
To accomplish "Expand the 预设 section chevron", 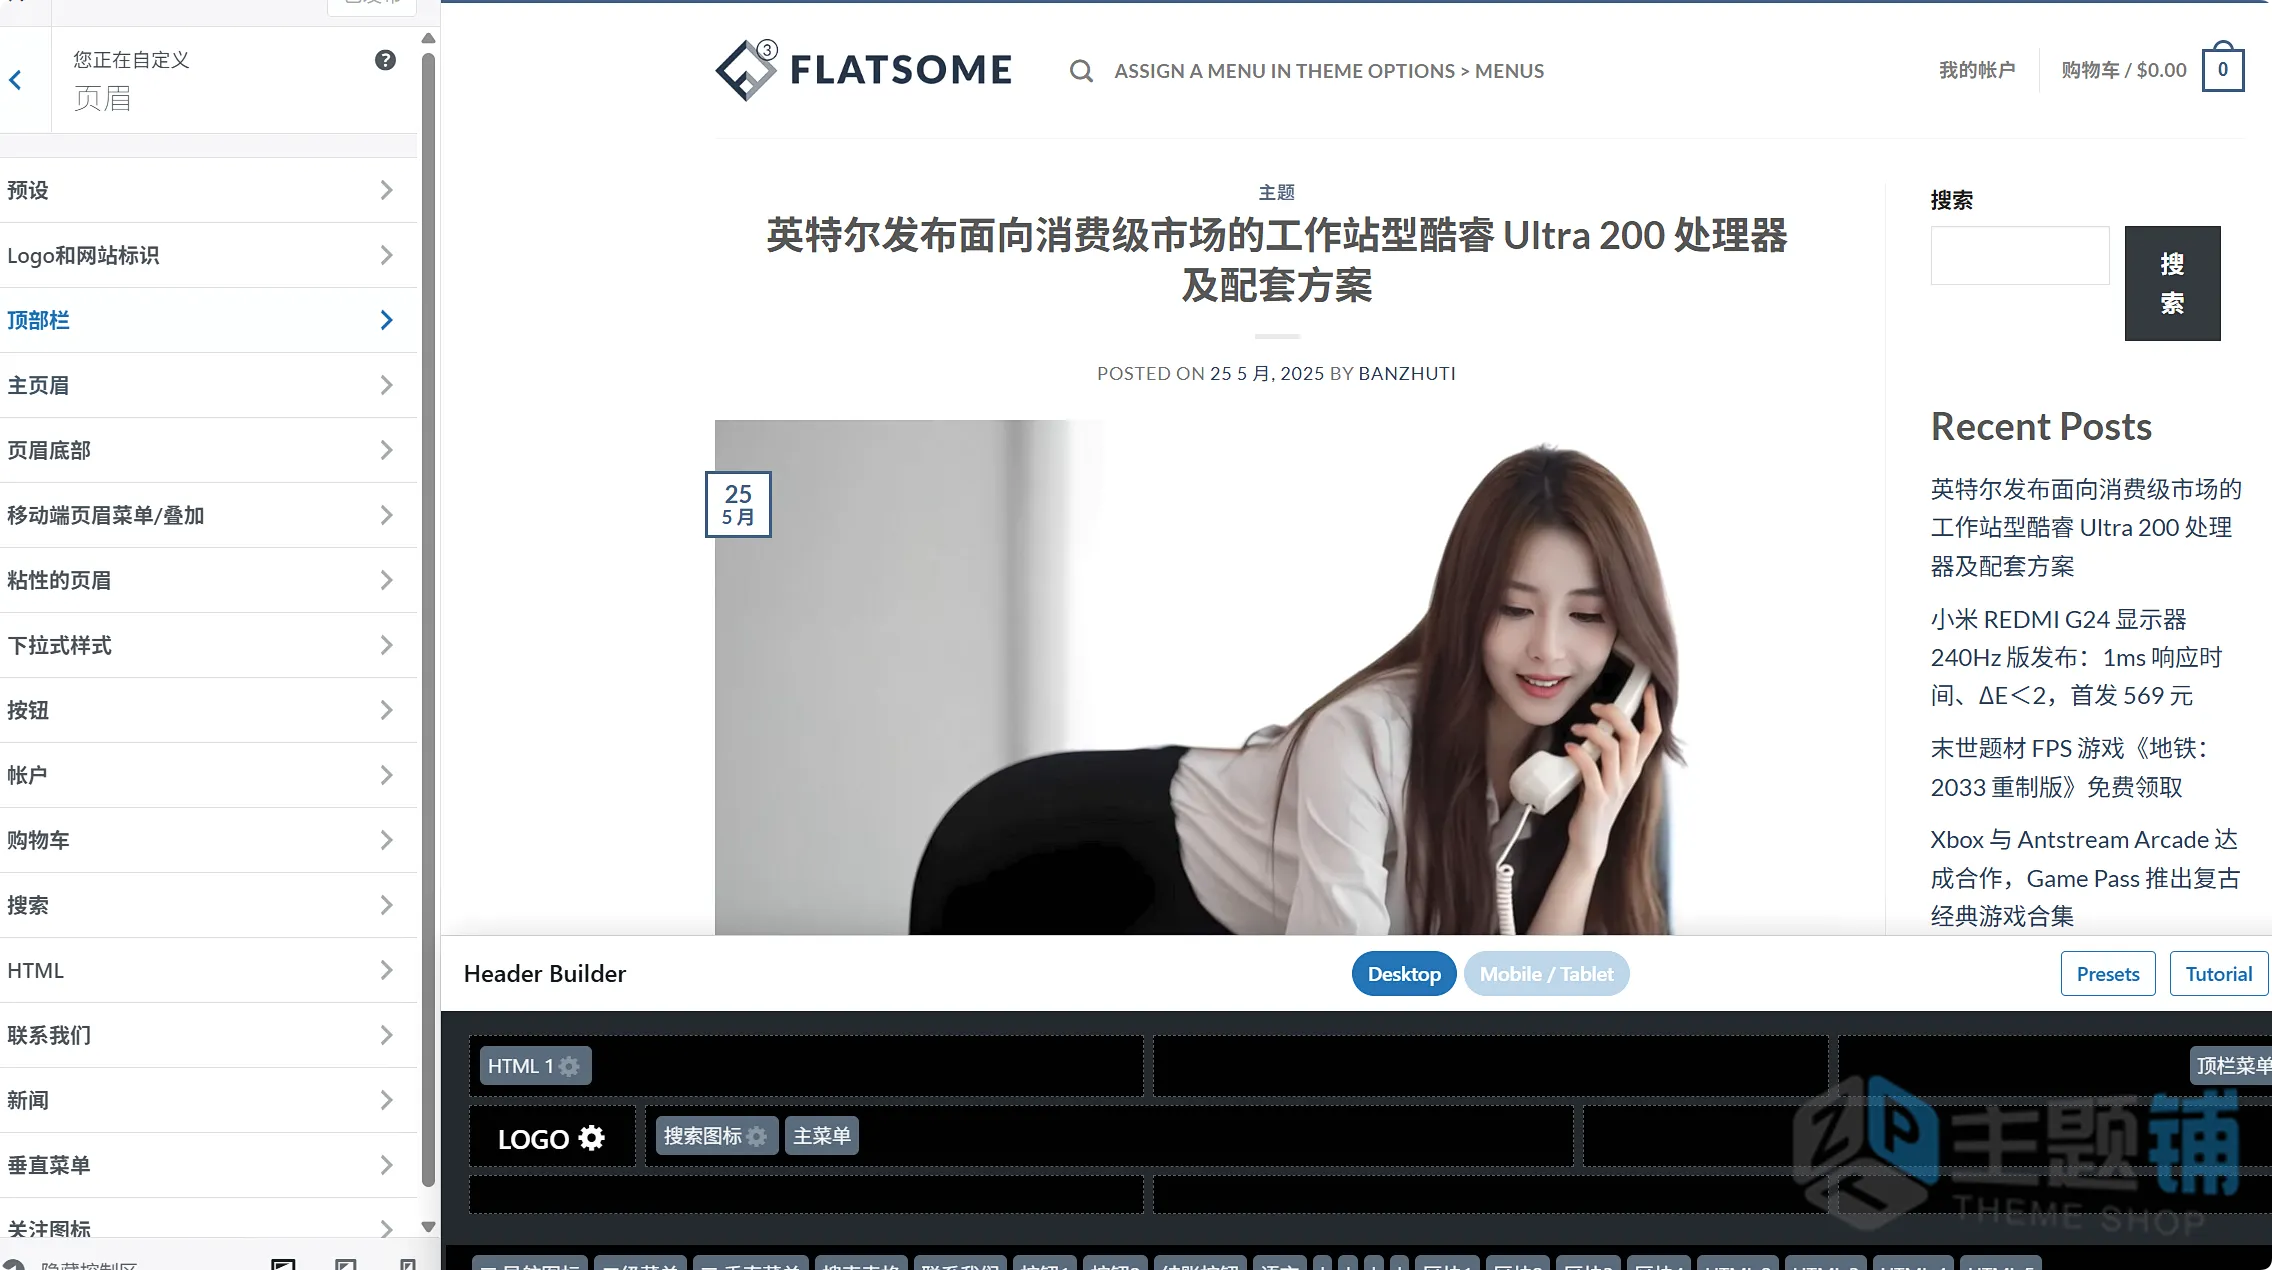I will (386, 190).
